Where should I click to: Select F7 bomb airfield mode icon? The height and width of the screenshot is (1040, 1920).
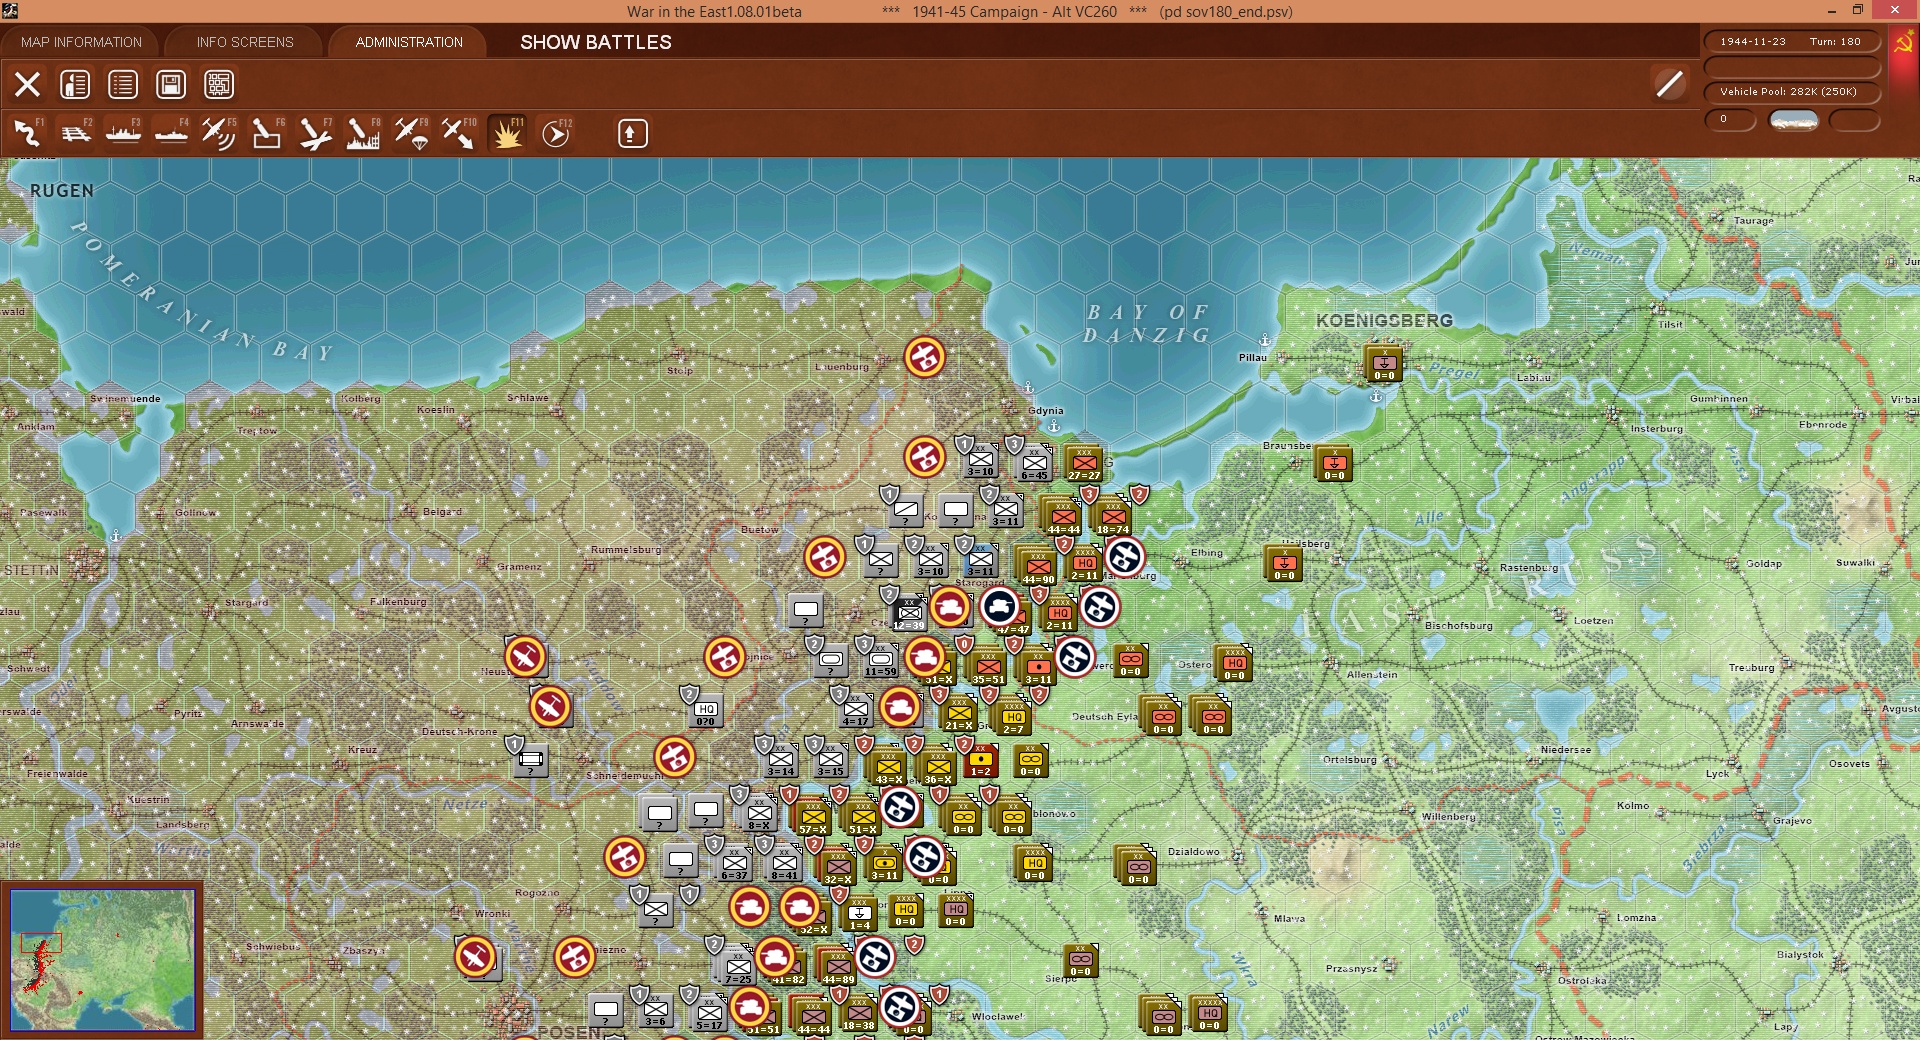(x=315, y=134)
